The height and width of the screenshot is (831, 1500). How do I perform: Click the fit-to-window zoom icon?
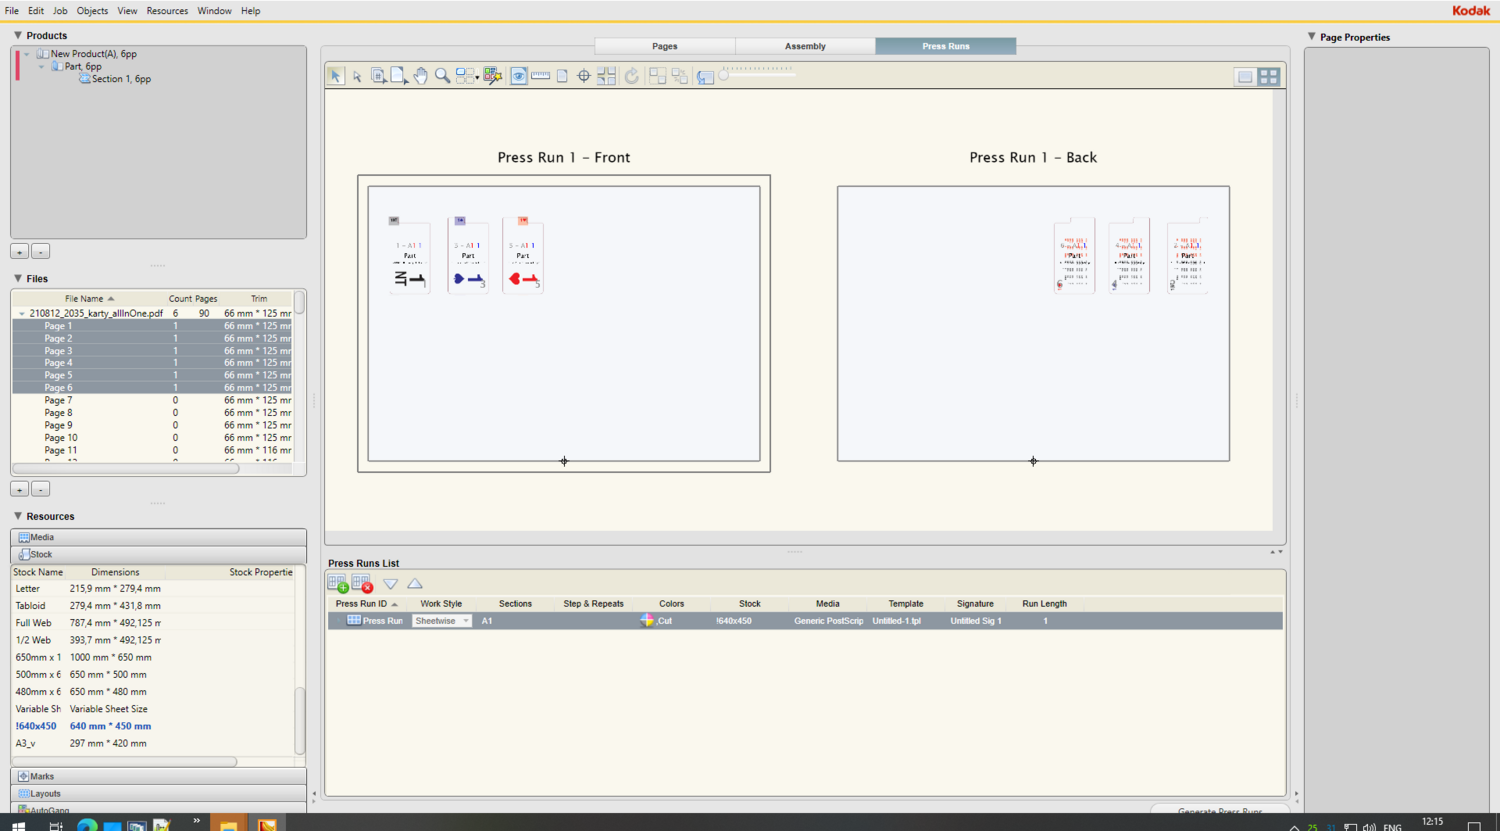pos(706,77)
